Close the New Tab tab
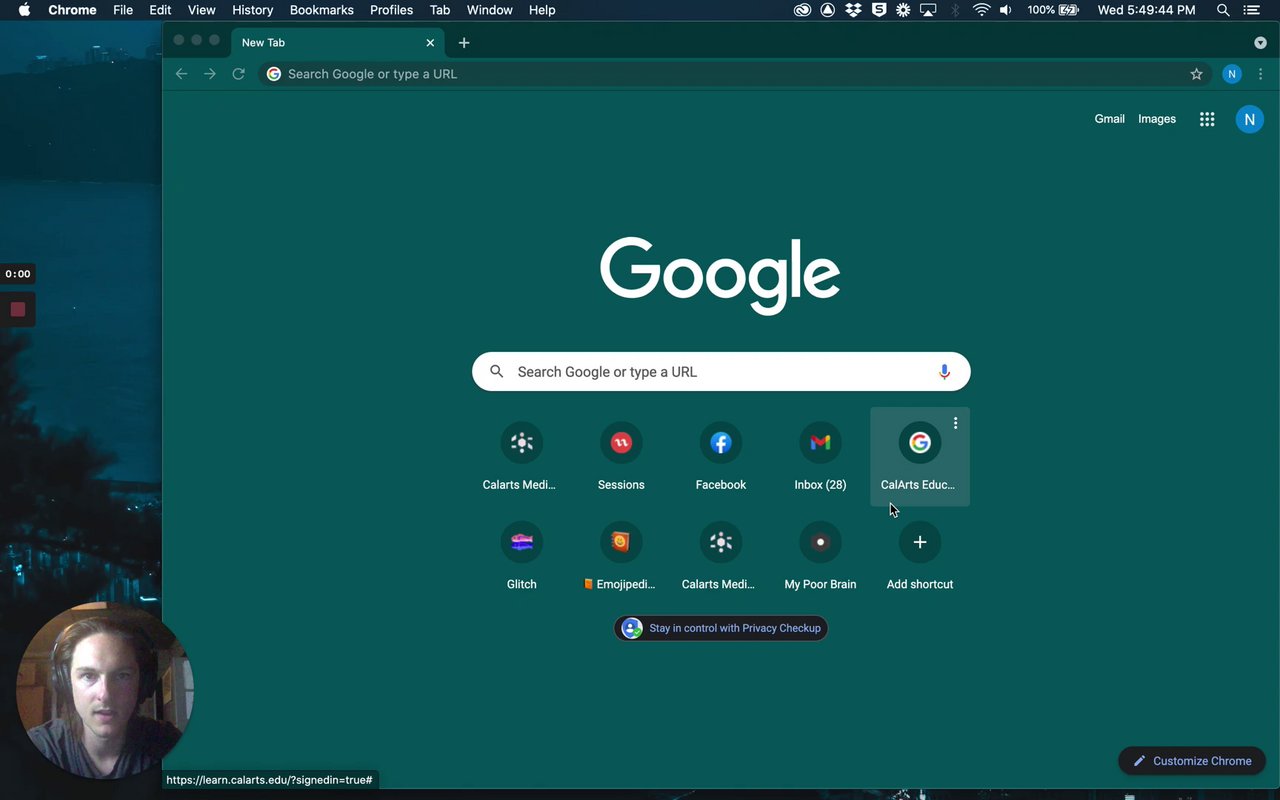Viewport: 1280px width, 800px height. click(x=430, y=43)
